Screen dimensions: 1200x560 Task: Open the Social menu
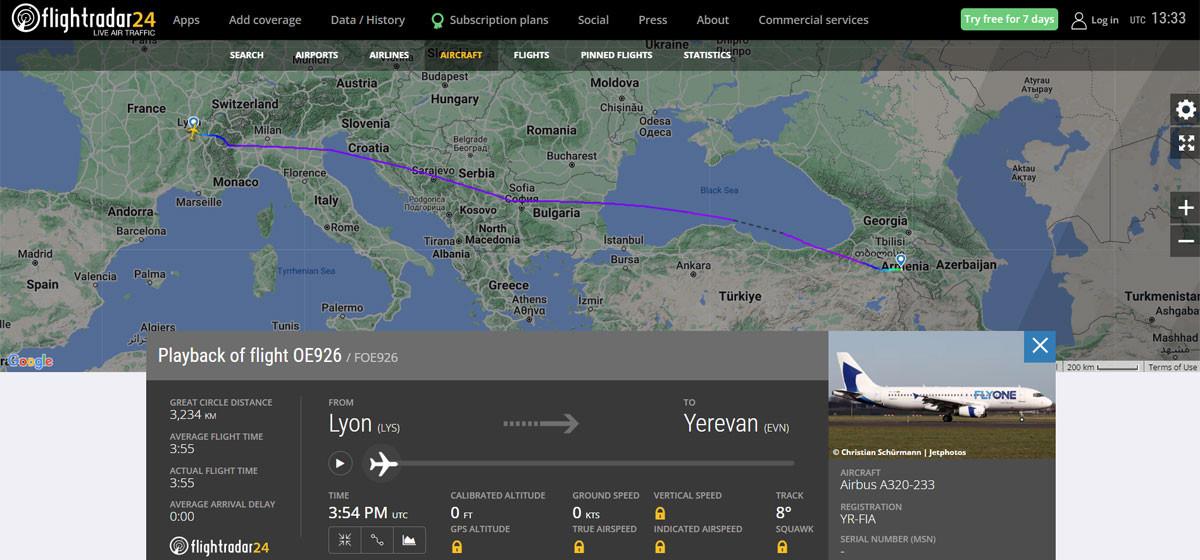coord(593,20)
